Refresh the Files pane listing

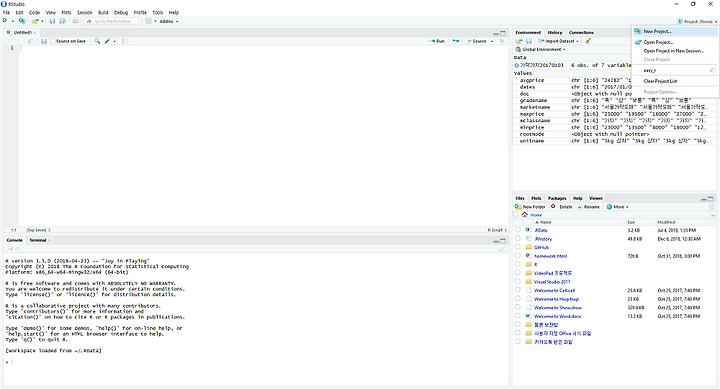tap(712, 207)
